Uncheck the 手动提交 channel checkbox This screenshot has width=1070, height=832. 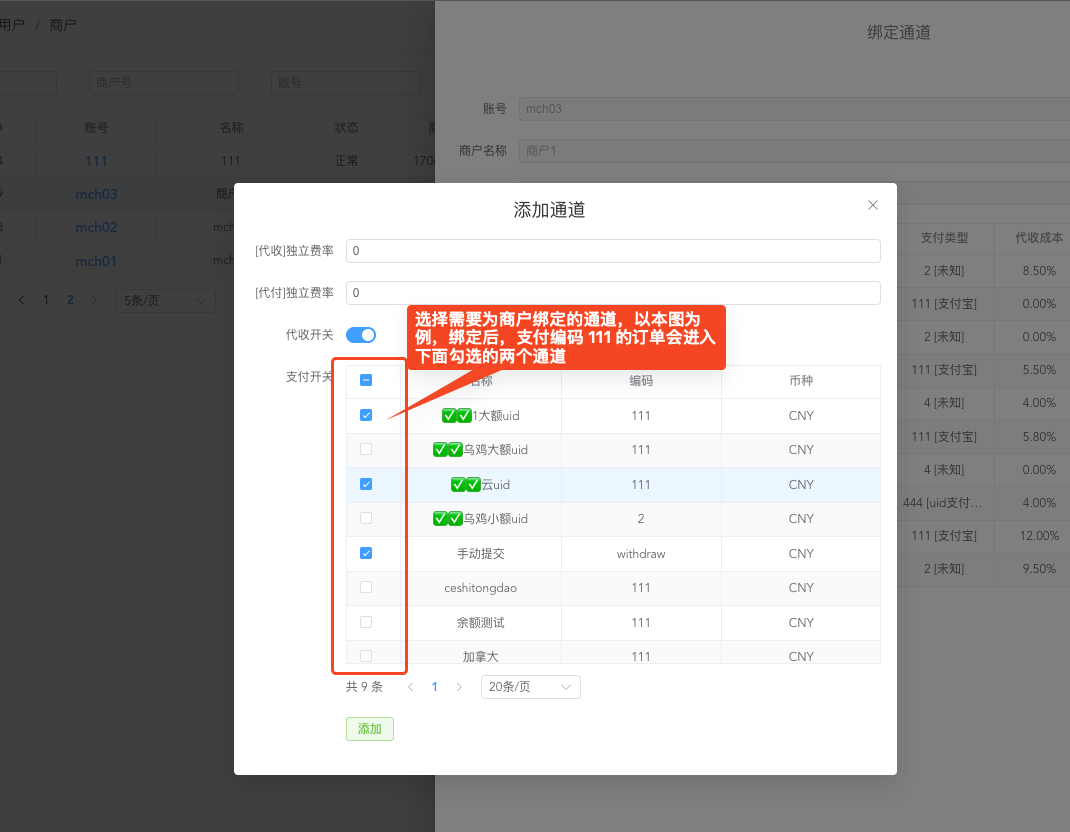coord(366,553)
